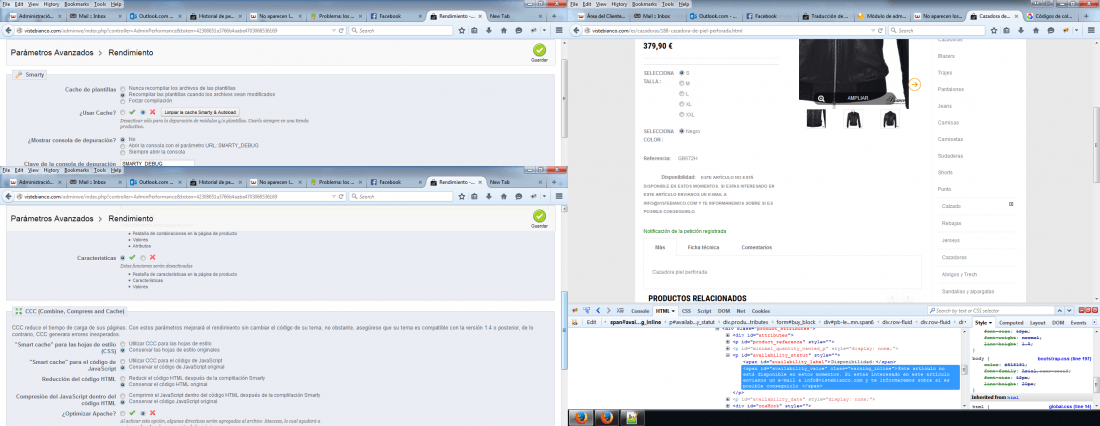Select size M radio on product page
The image size is (1100, 426).
(682, 84)
